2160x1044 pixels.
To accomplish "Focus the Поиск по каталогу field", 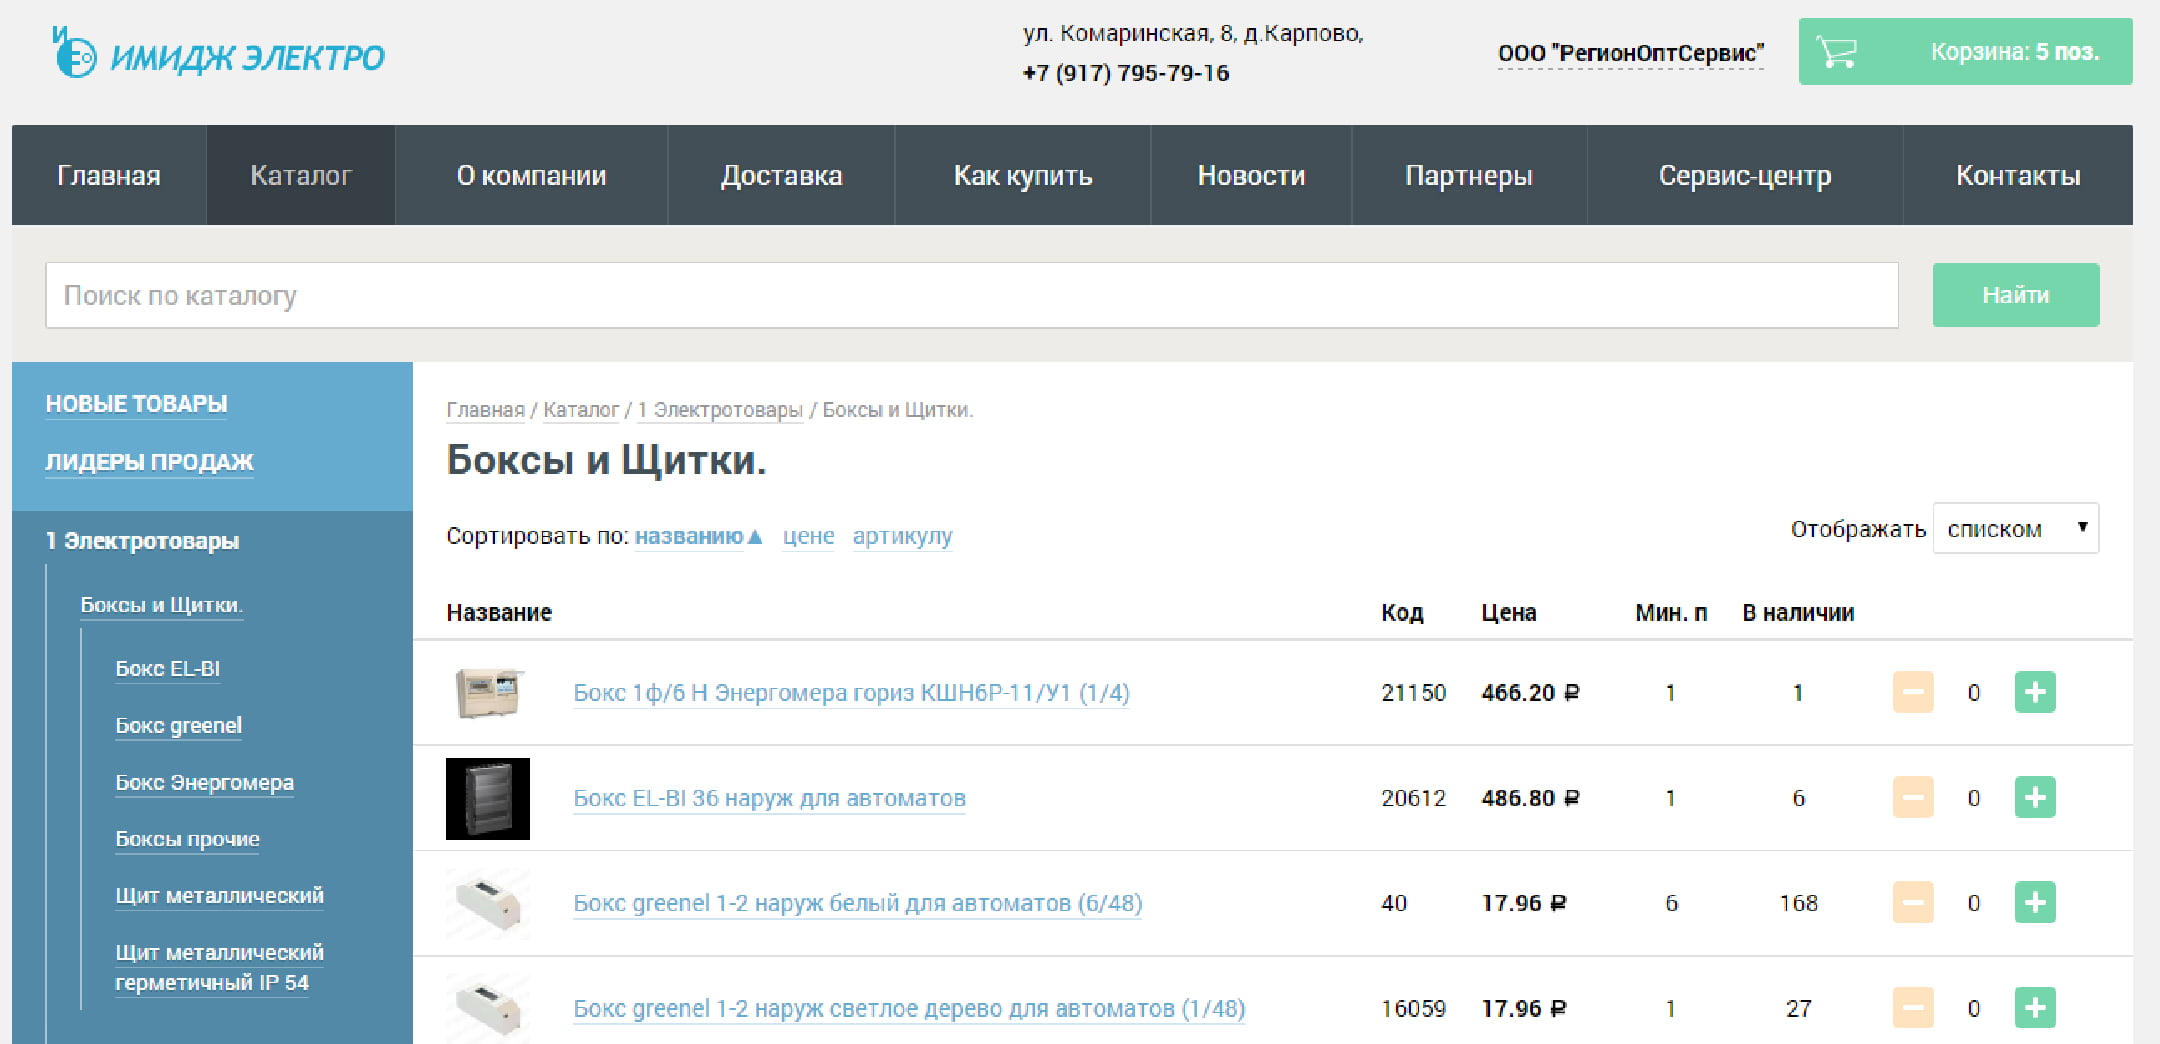I will (x=971, y=295).
